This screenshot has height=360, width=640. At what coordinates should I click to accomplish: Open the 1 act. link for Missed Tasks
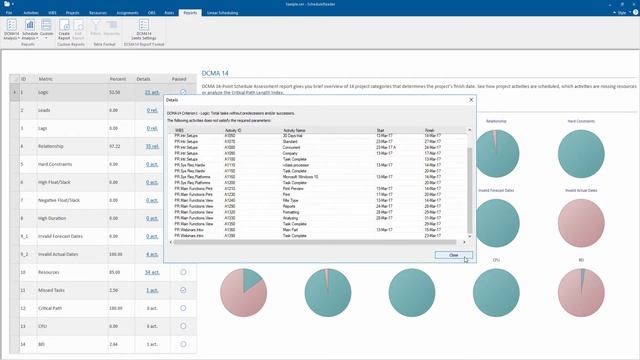(x=152, y=290)
